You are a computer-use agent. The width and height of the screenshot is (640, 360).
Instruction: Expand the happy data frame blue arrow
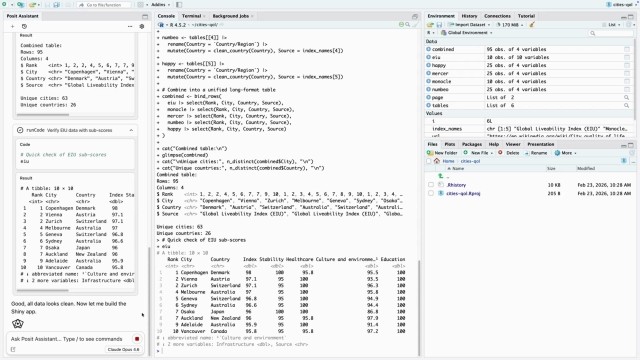(x=429, y=65)
